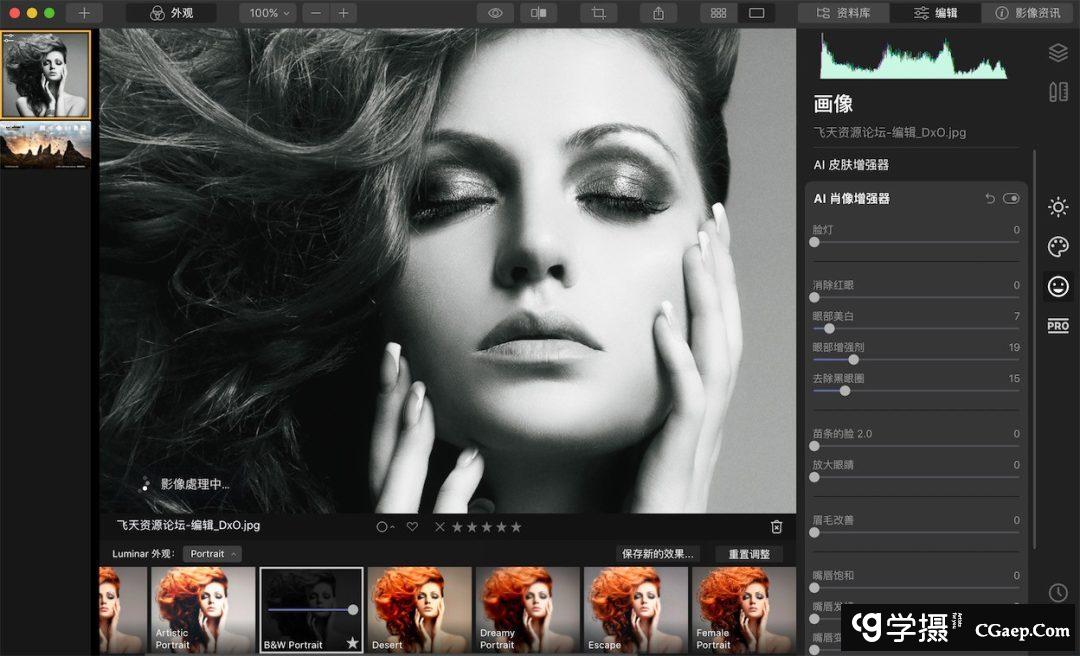Screen dimensions: 1080x656
Task: Click the 重置调整 button
Action: point(750,554)
